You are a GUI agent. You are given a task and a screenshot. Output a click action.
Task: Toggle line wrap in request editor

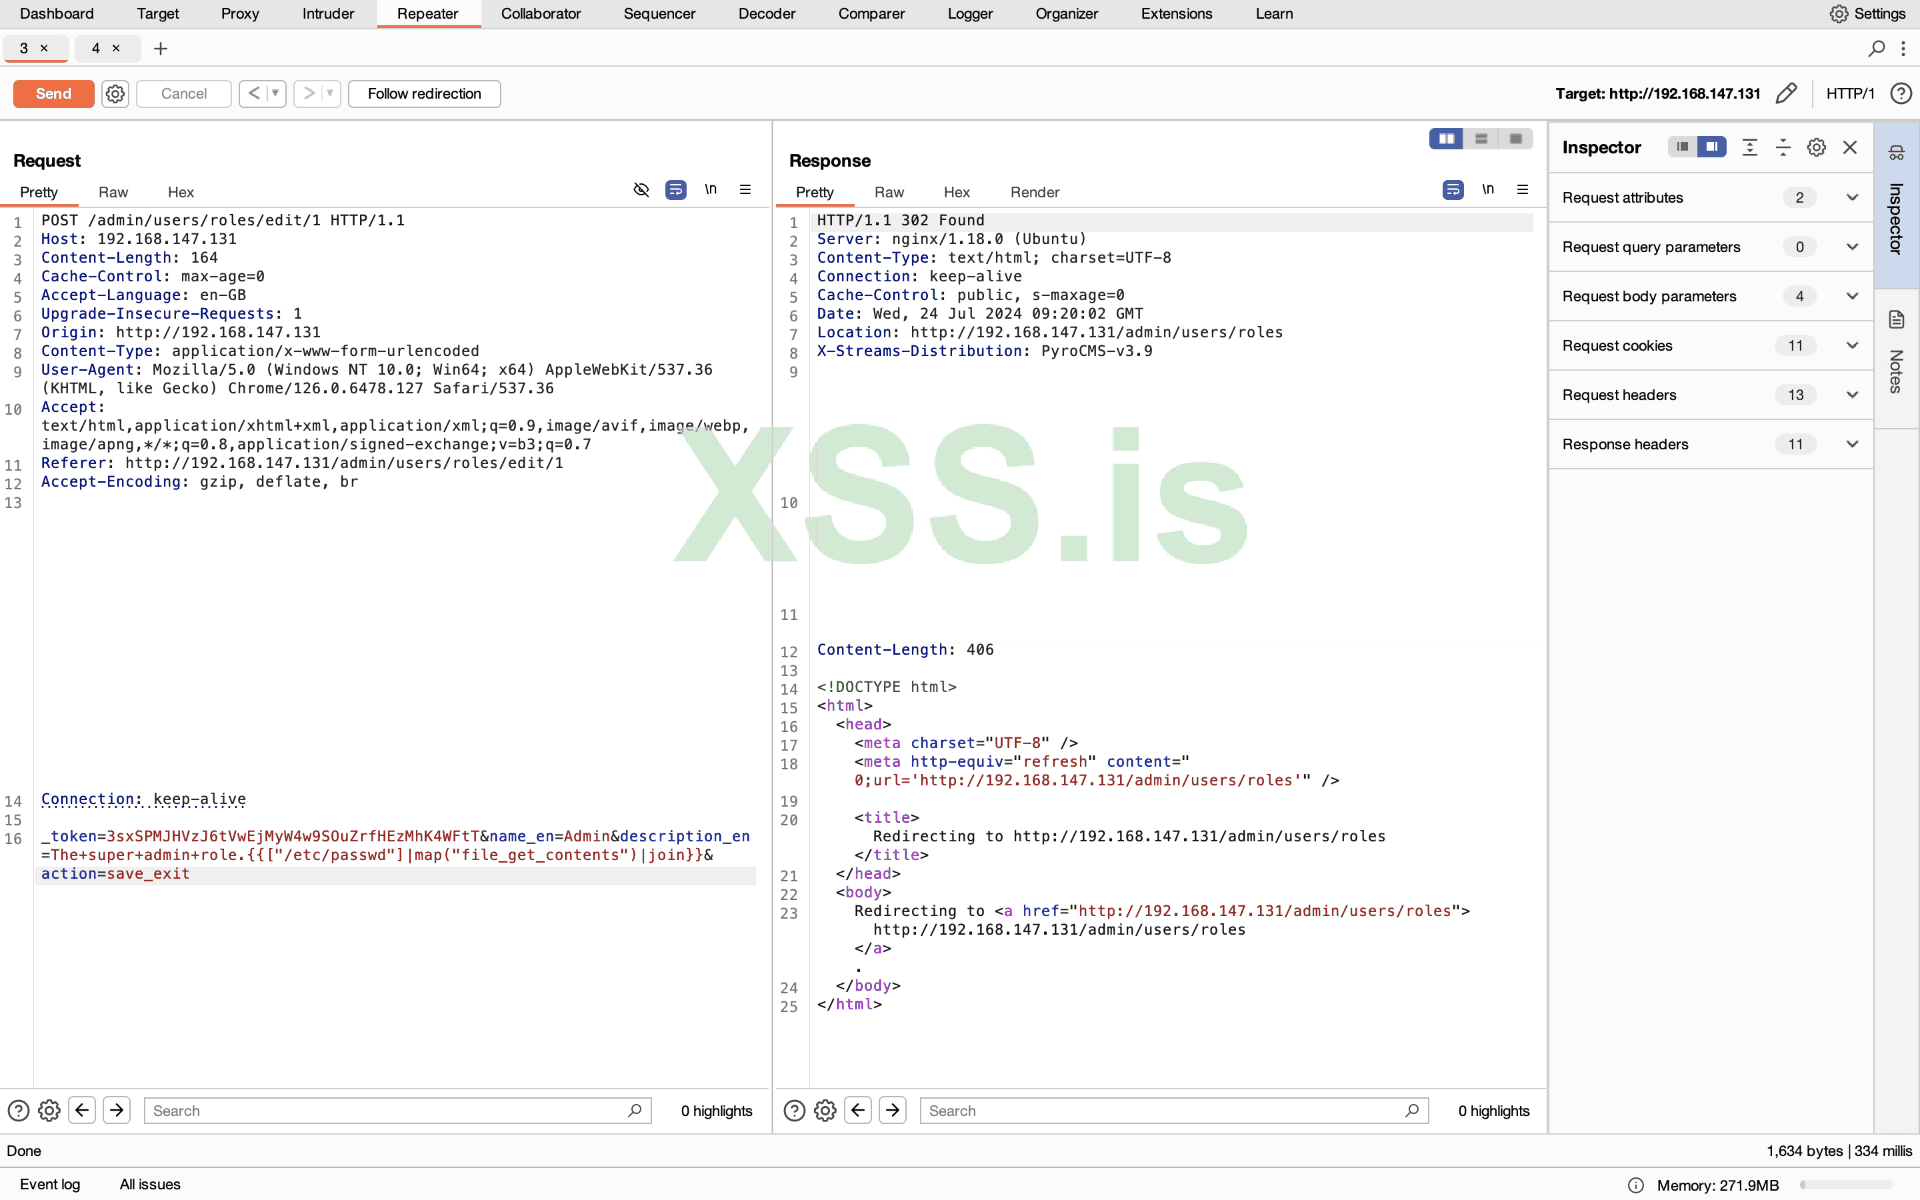click(676, 190)
